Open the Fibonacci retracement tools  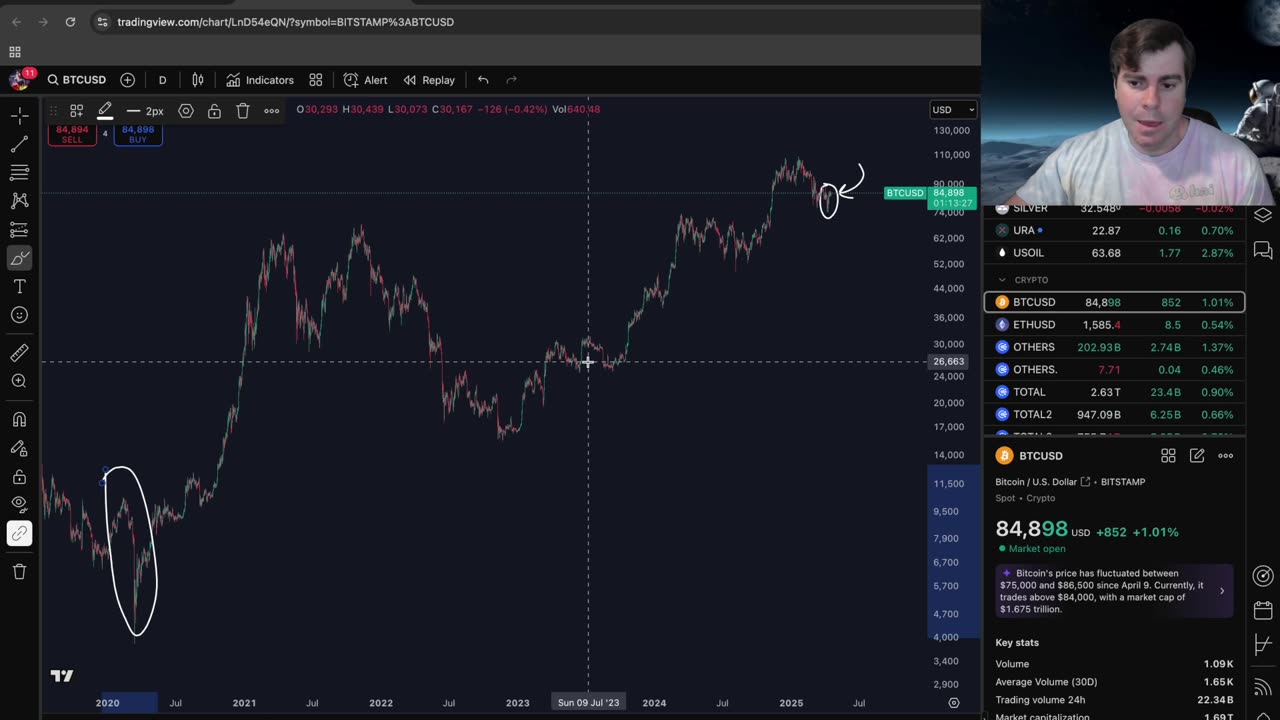coord(19,173)
